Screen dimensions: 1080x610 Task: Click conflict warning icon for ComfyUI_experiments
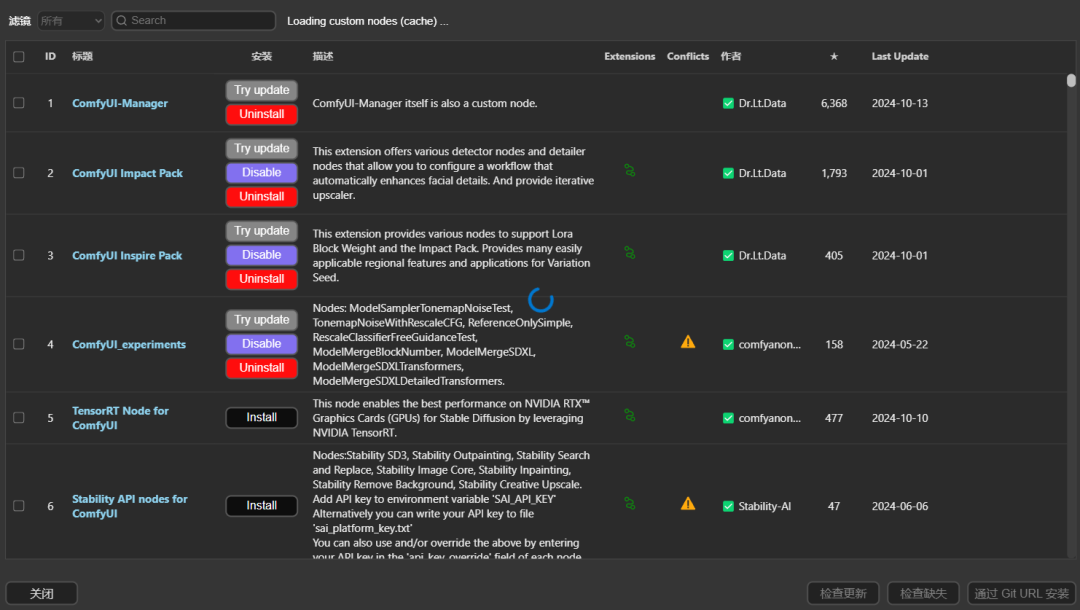click(687, 341)
